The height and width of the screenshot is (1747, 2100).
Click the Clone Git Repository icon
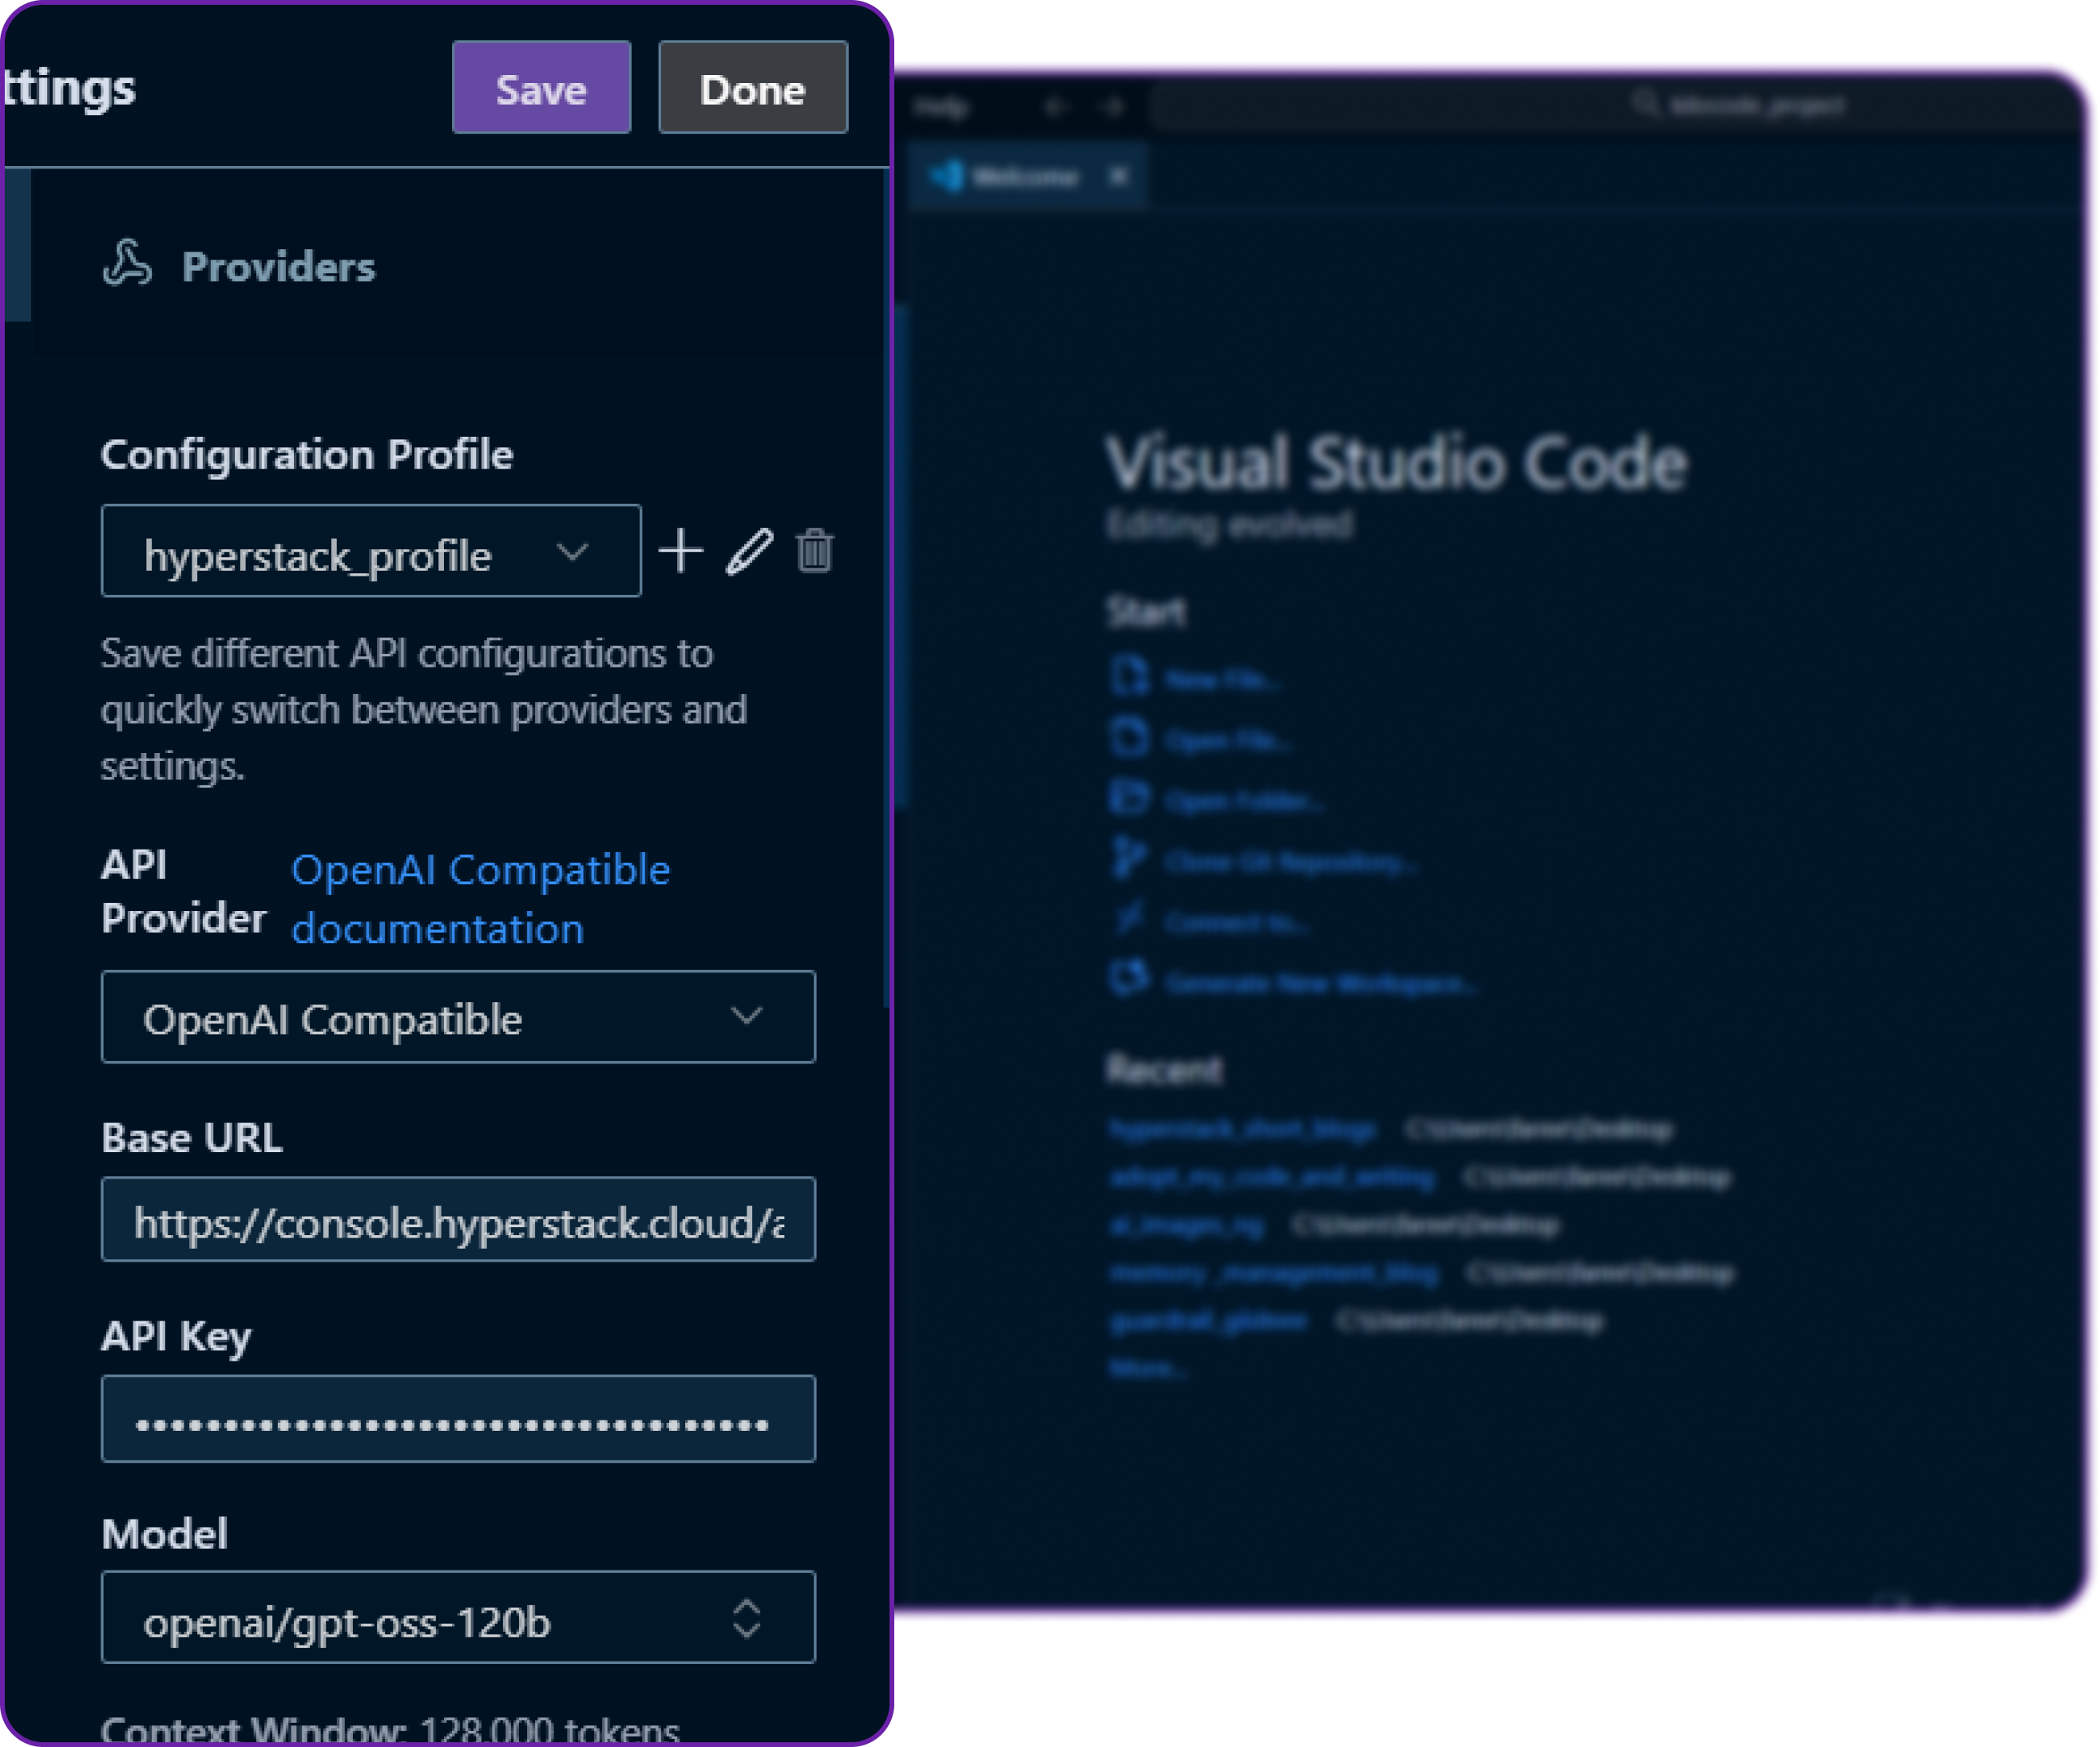[1131, 860]
